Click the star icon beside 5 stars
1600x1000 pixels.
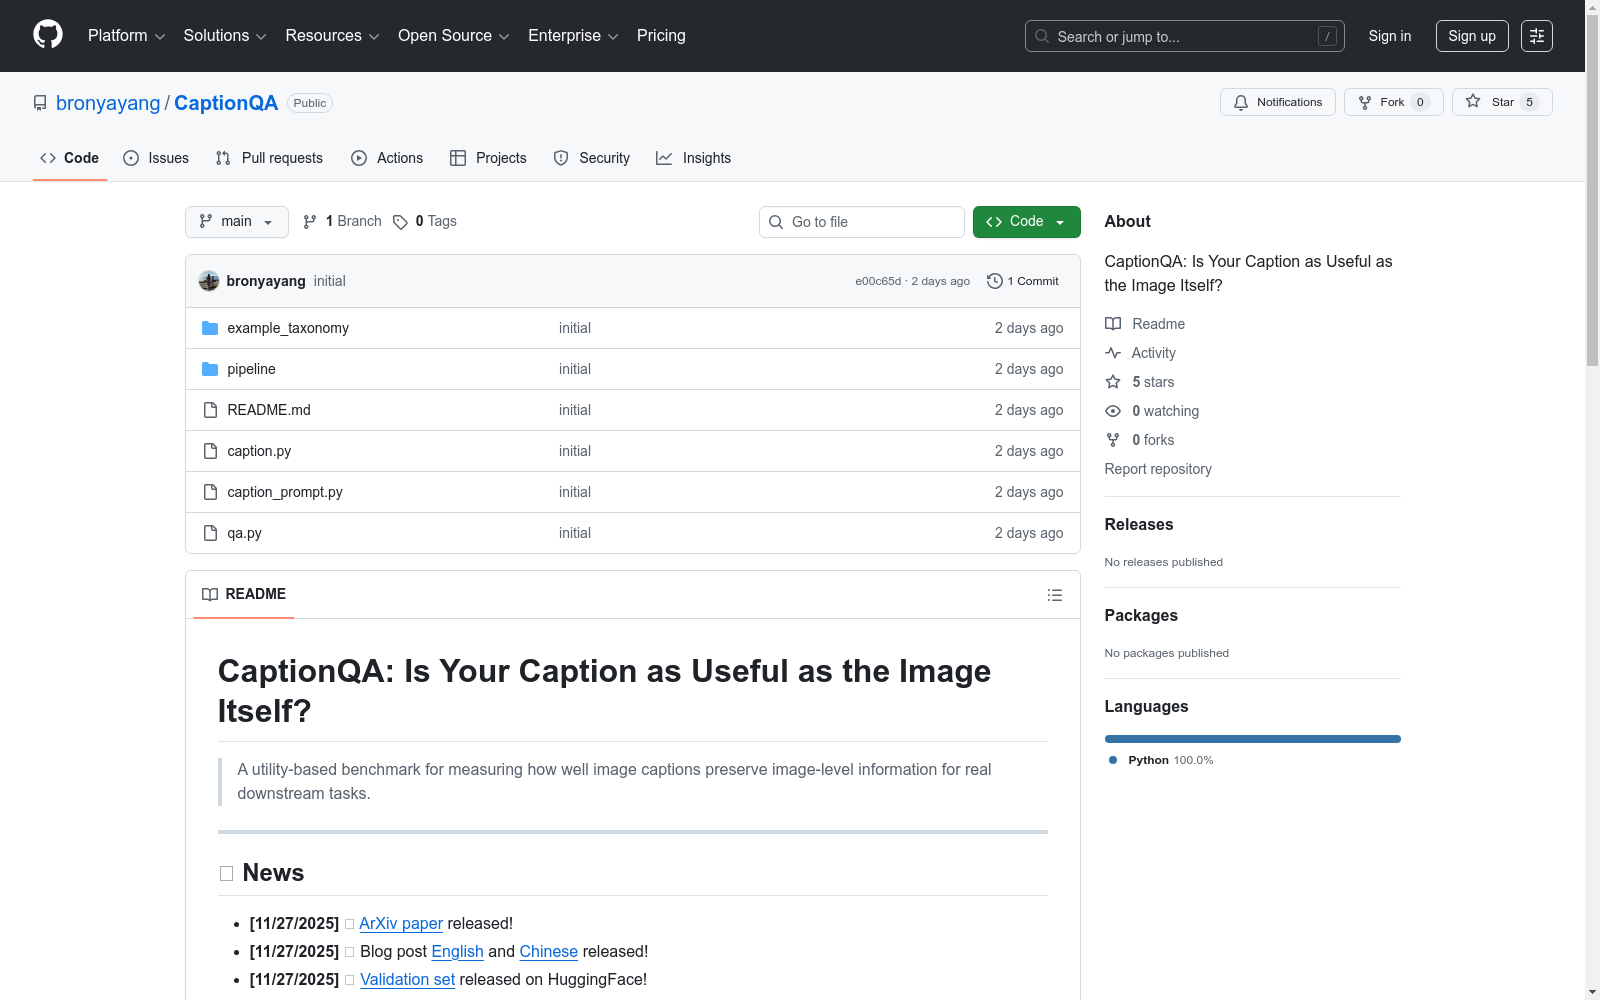point(1113,382)
